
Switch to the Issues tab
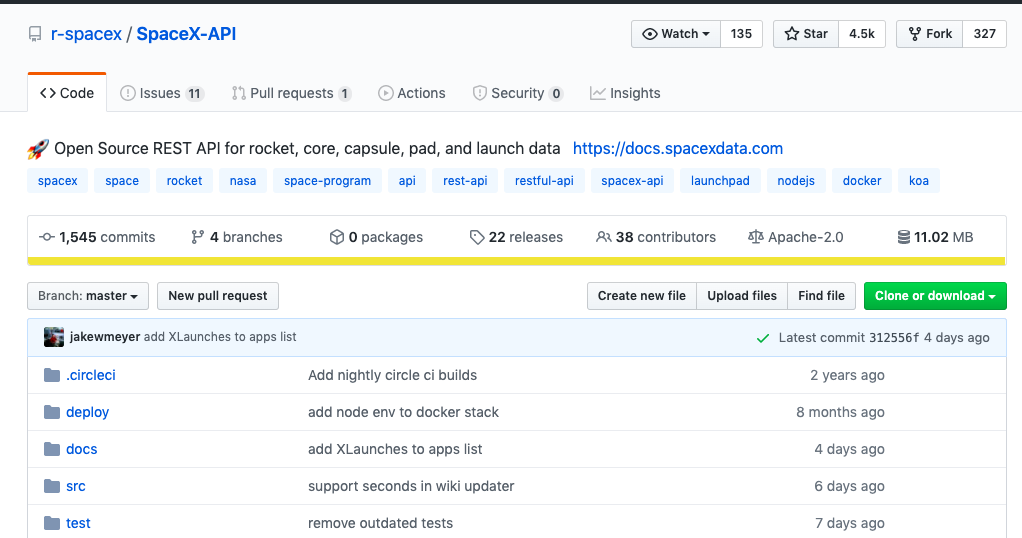tap(161, 93)
